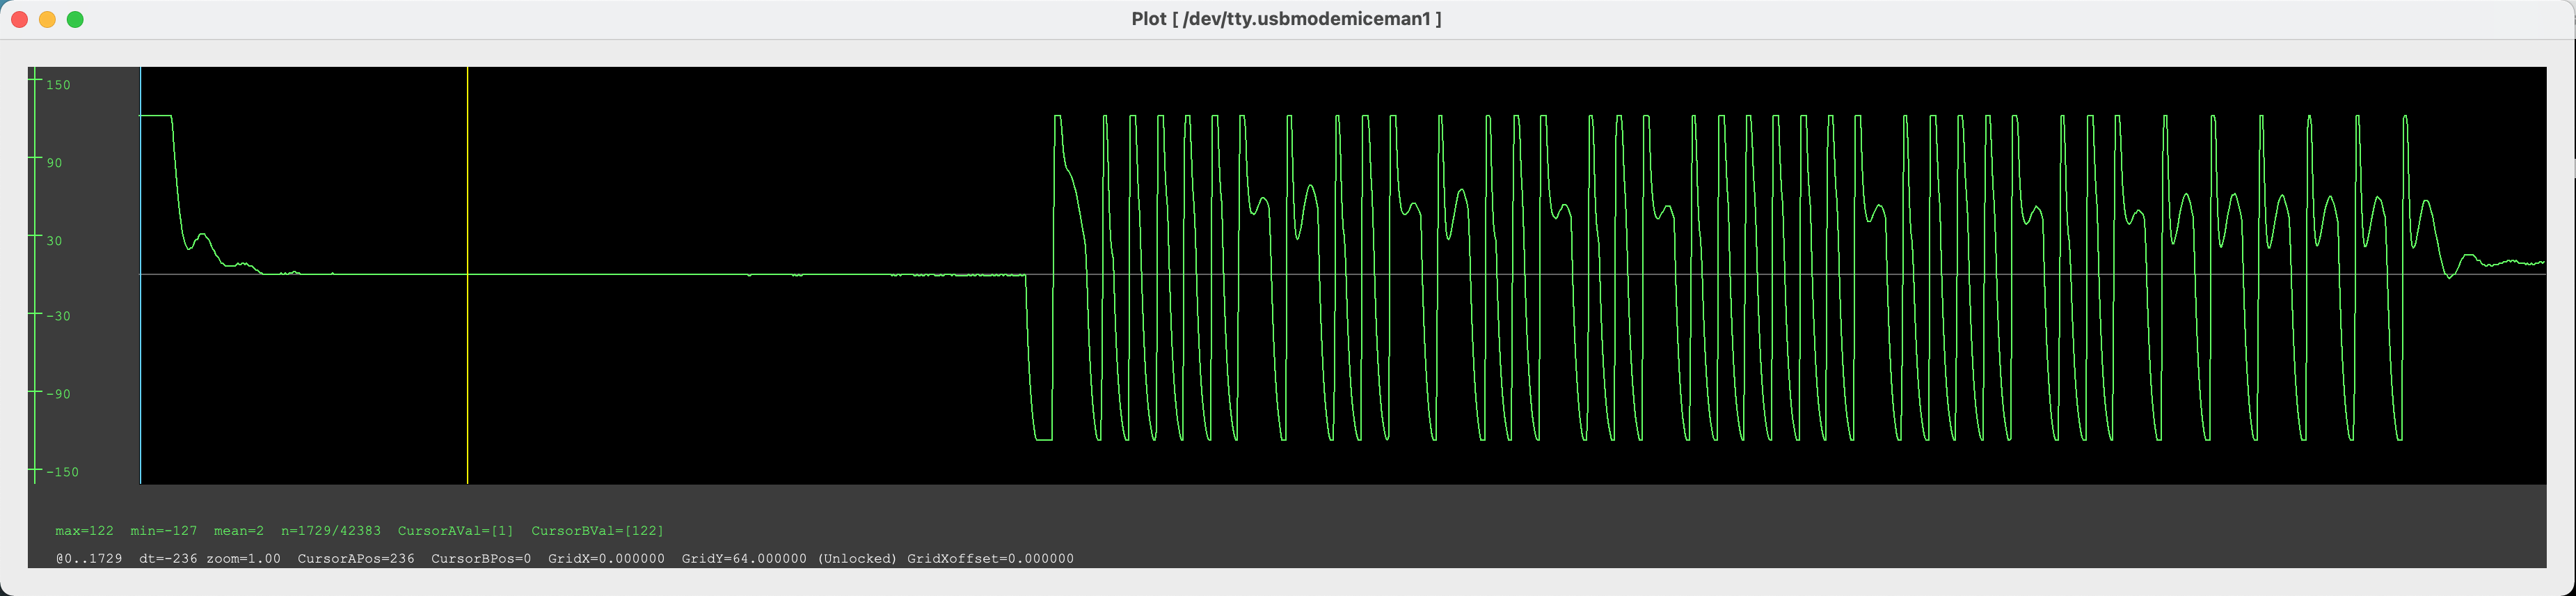Minimize the Plot window with yellow button
Image resolution: width=2576 pixels, height=596 pixels.
pos(47,19)
